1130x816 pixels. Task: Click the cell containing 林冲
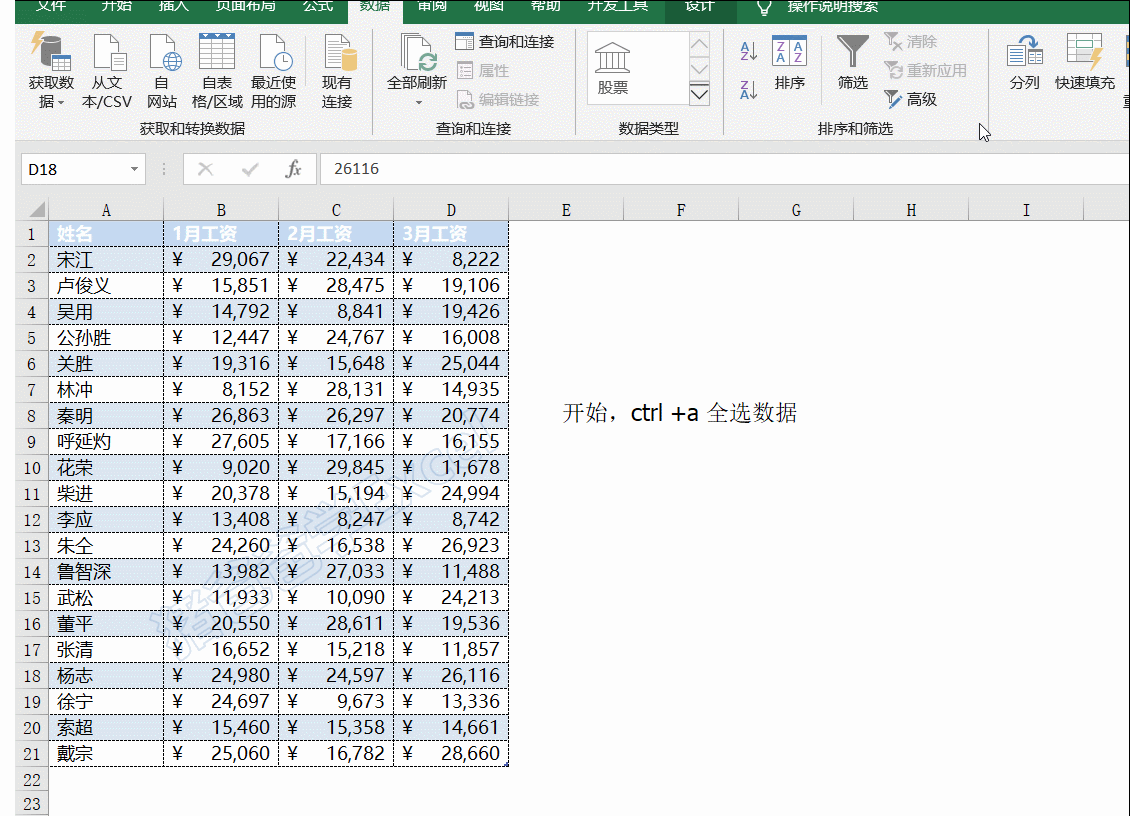(106, 390)
